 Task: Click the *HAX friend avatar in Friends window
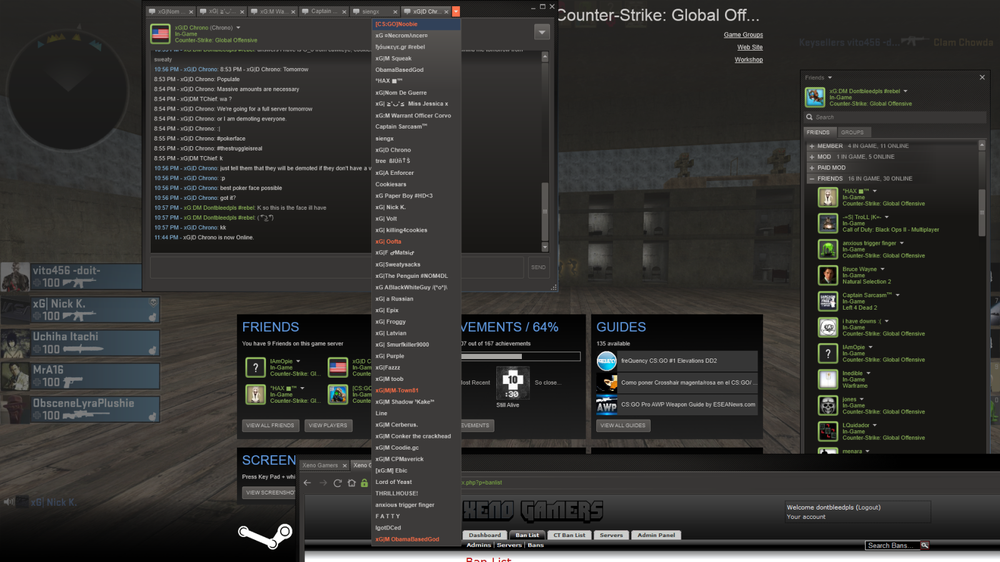coord(828,197)
